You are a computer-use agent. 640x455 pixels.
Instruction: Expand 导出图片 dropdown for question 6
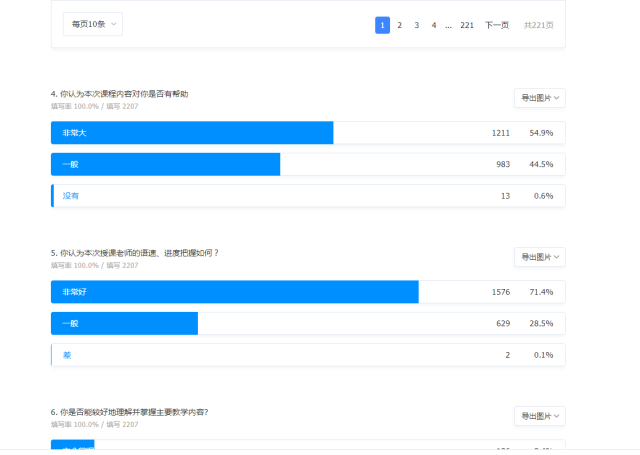coord(539,416)
